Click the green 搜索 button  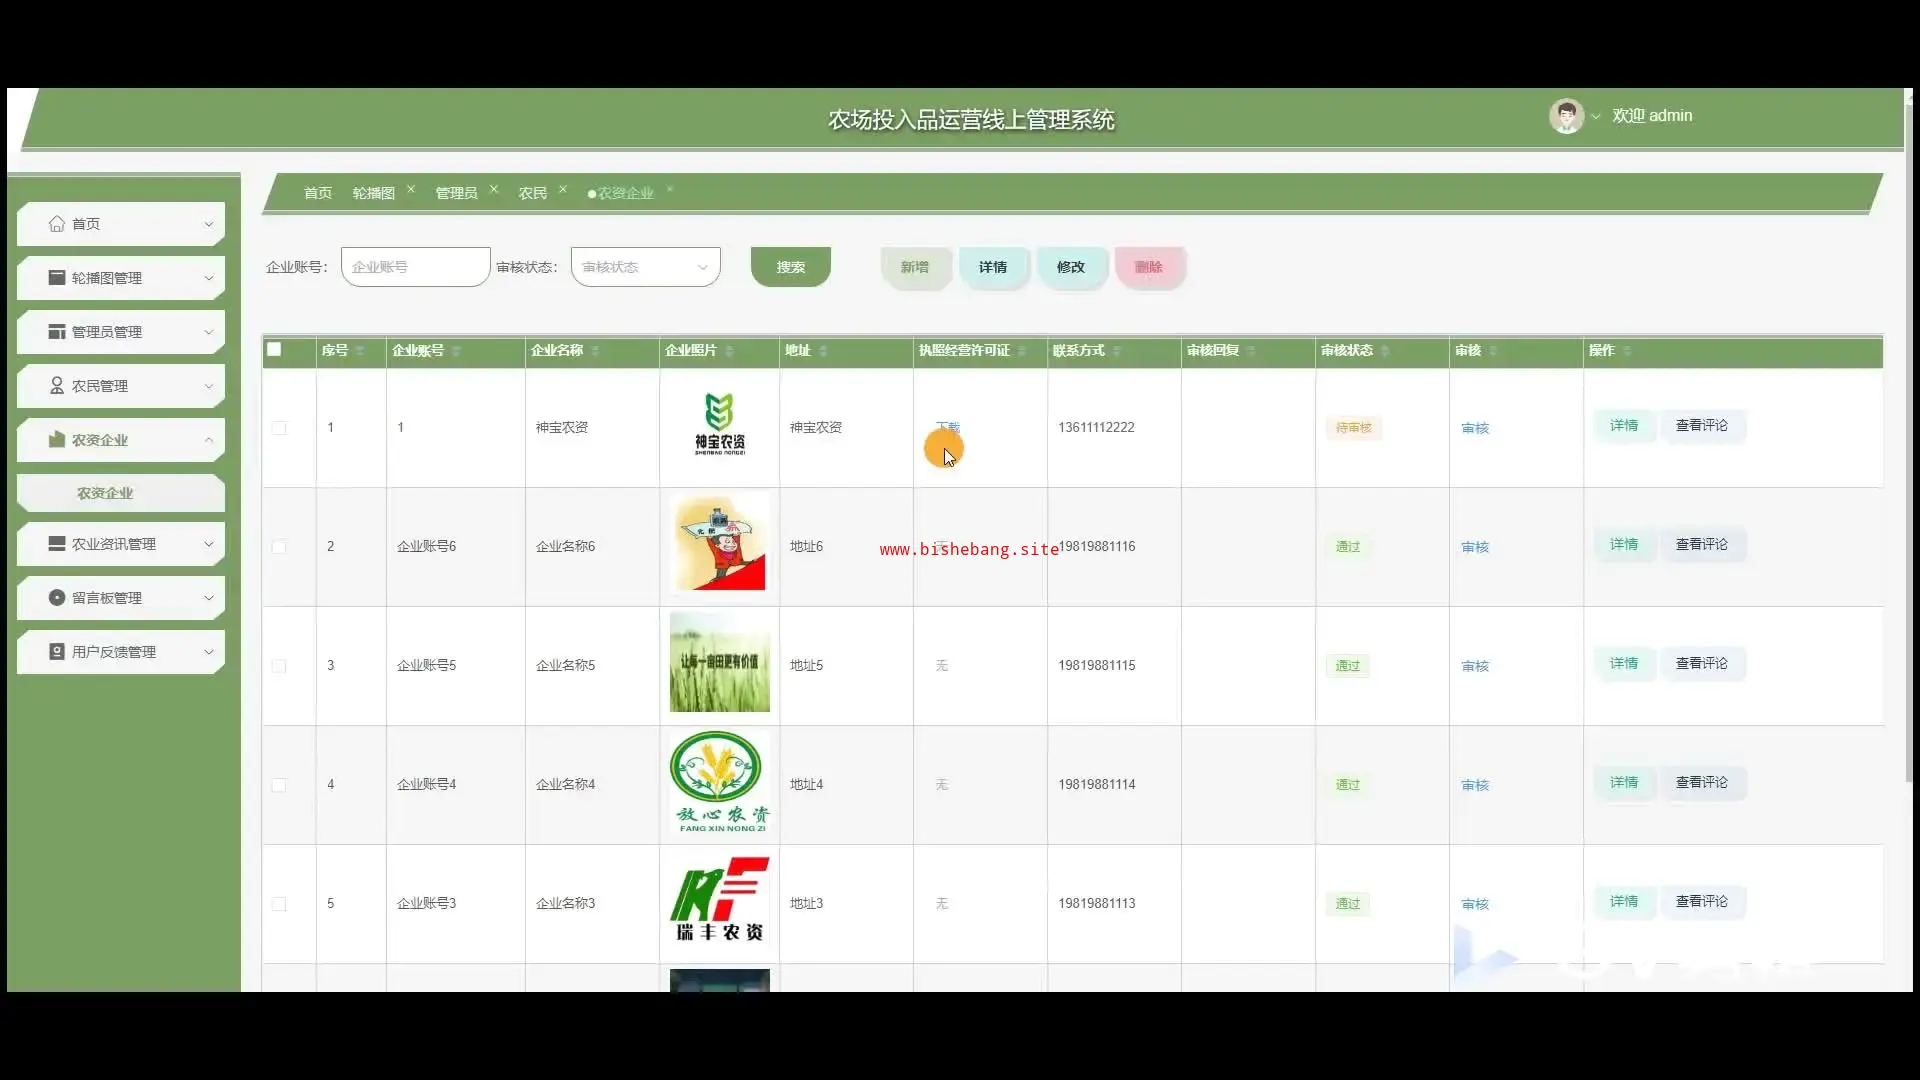[x=790, y=267]
